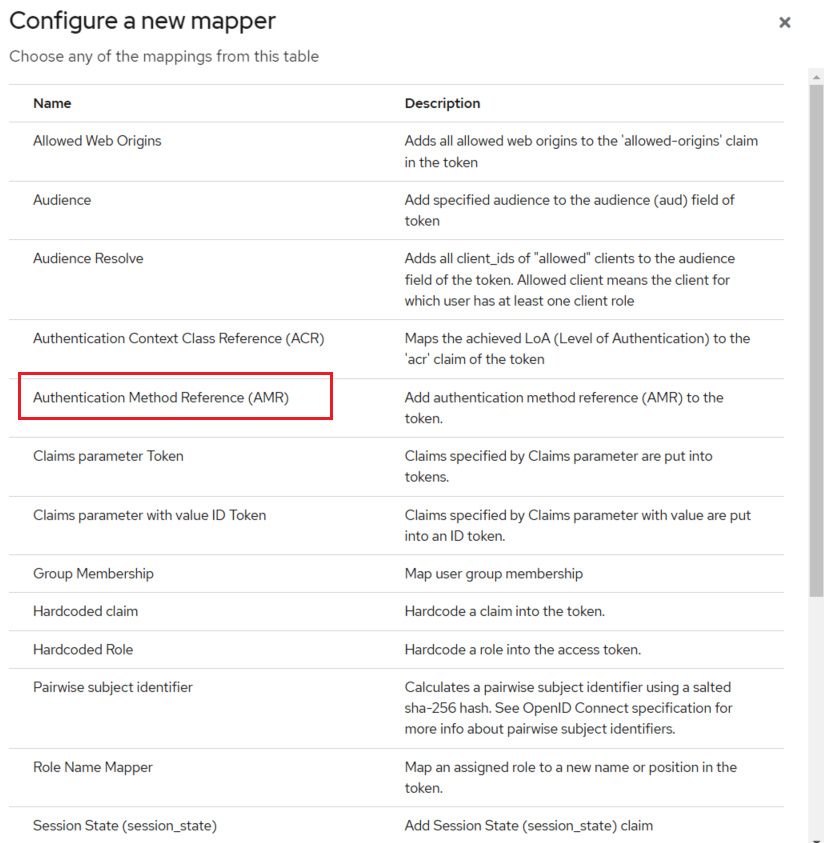Screen dimensions: 824x843
Task: Choose the Role Name Mapper row
Action: pyautogui.click(x=93, y=768)
